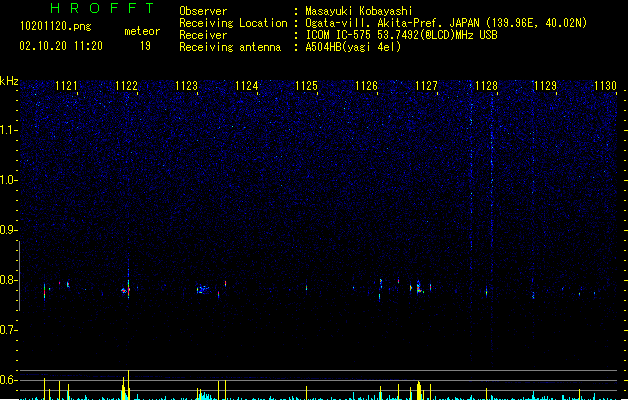Click the name Masayuki Kobayashi
Viewport: 629px width, 400px height.
[359, 11]
